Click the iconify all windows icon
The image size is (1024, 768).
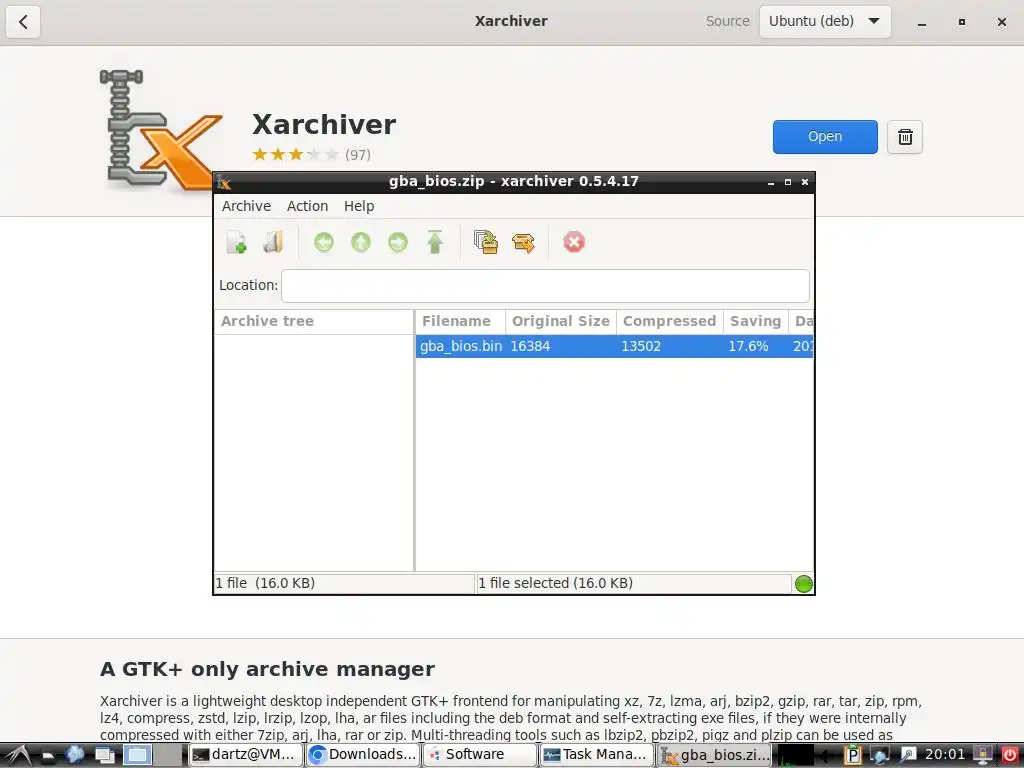(104, 755)
